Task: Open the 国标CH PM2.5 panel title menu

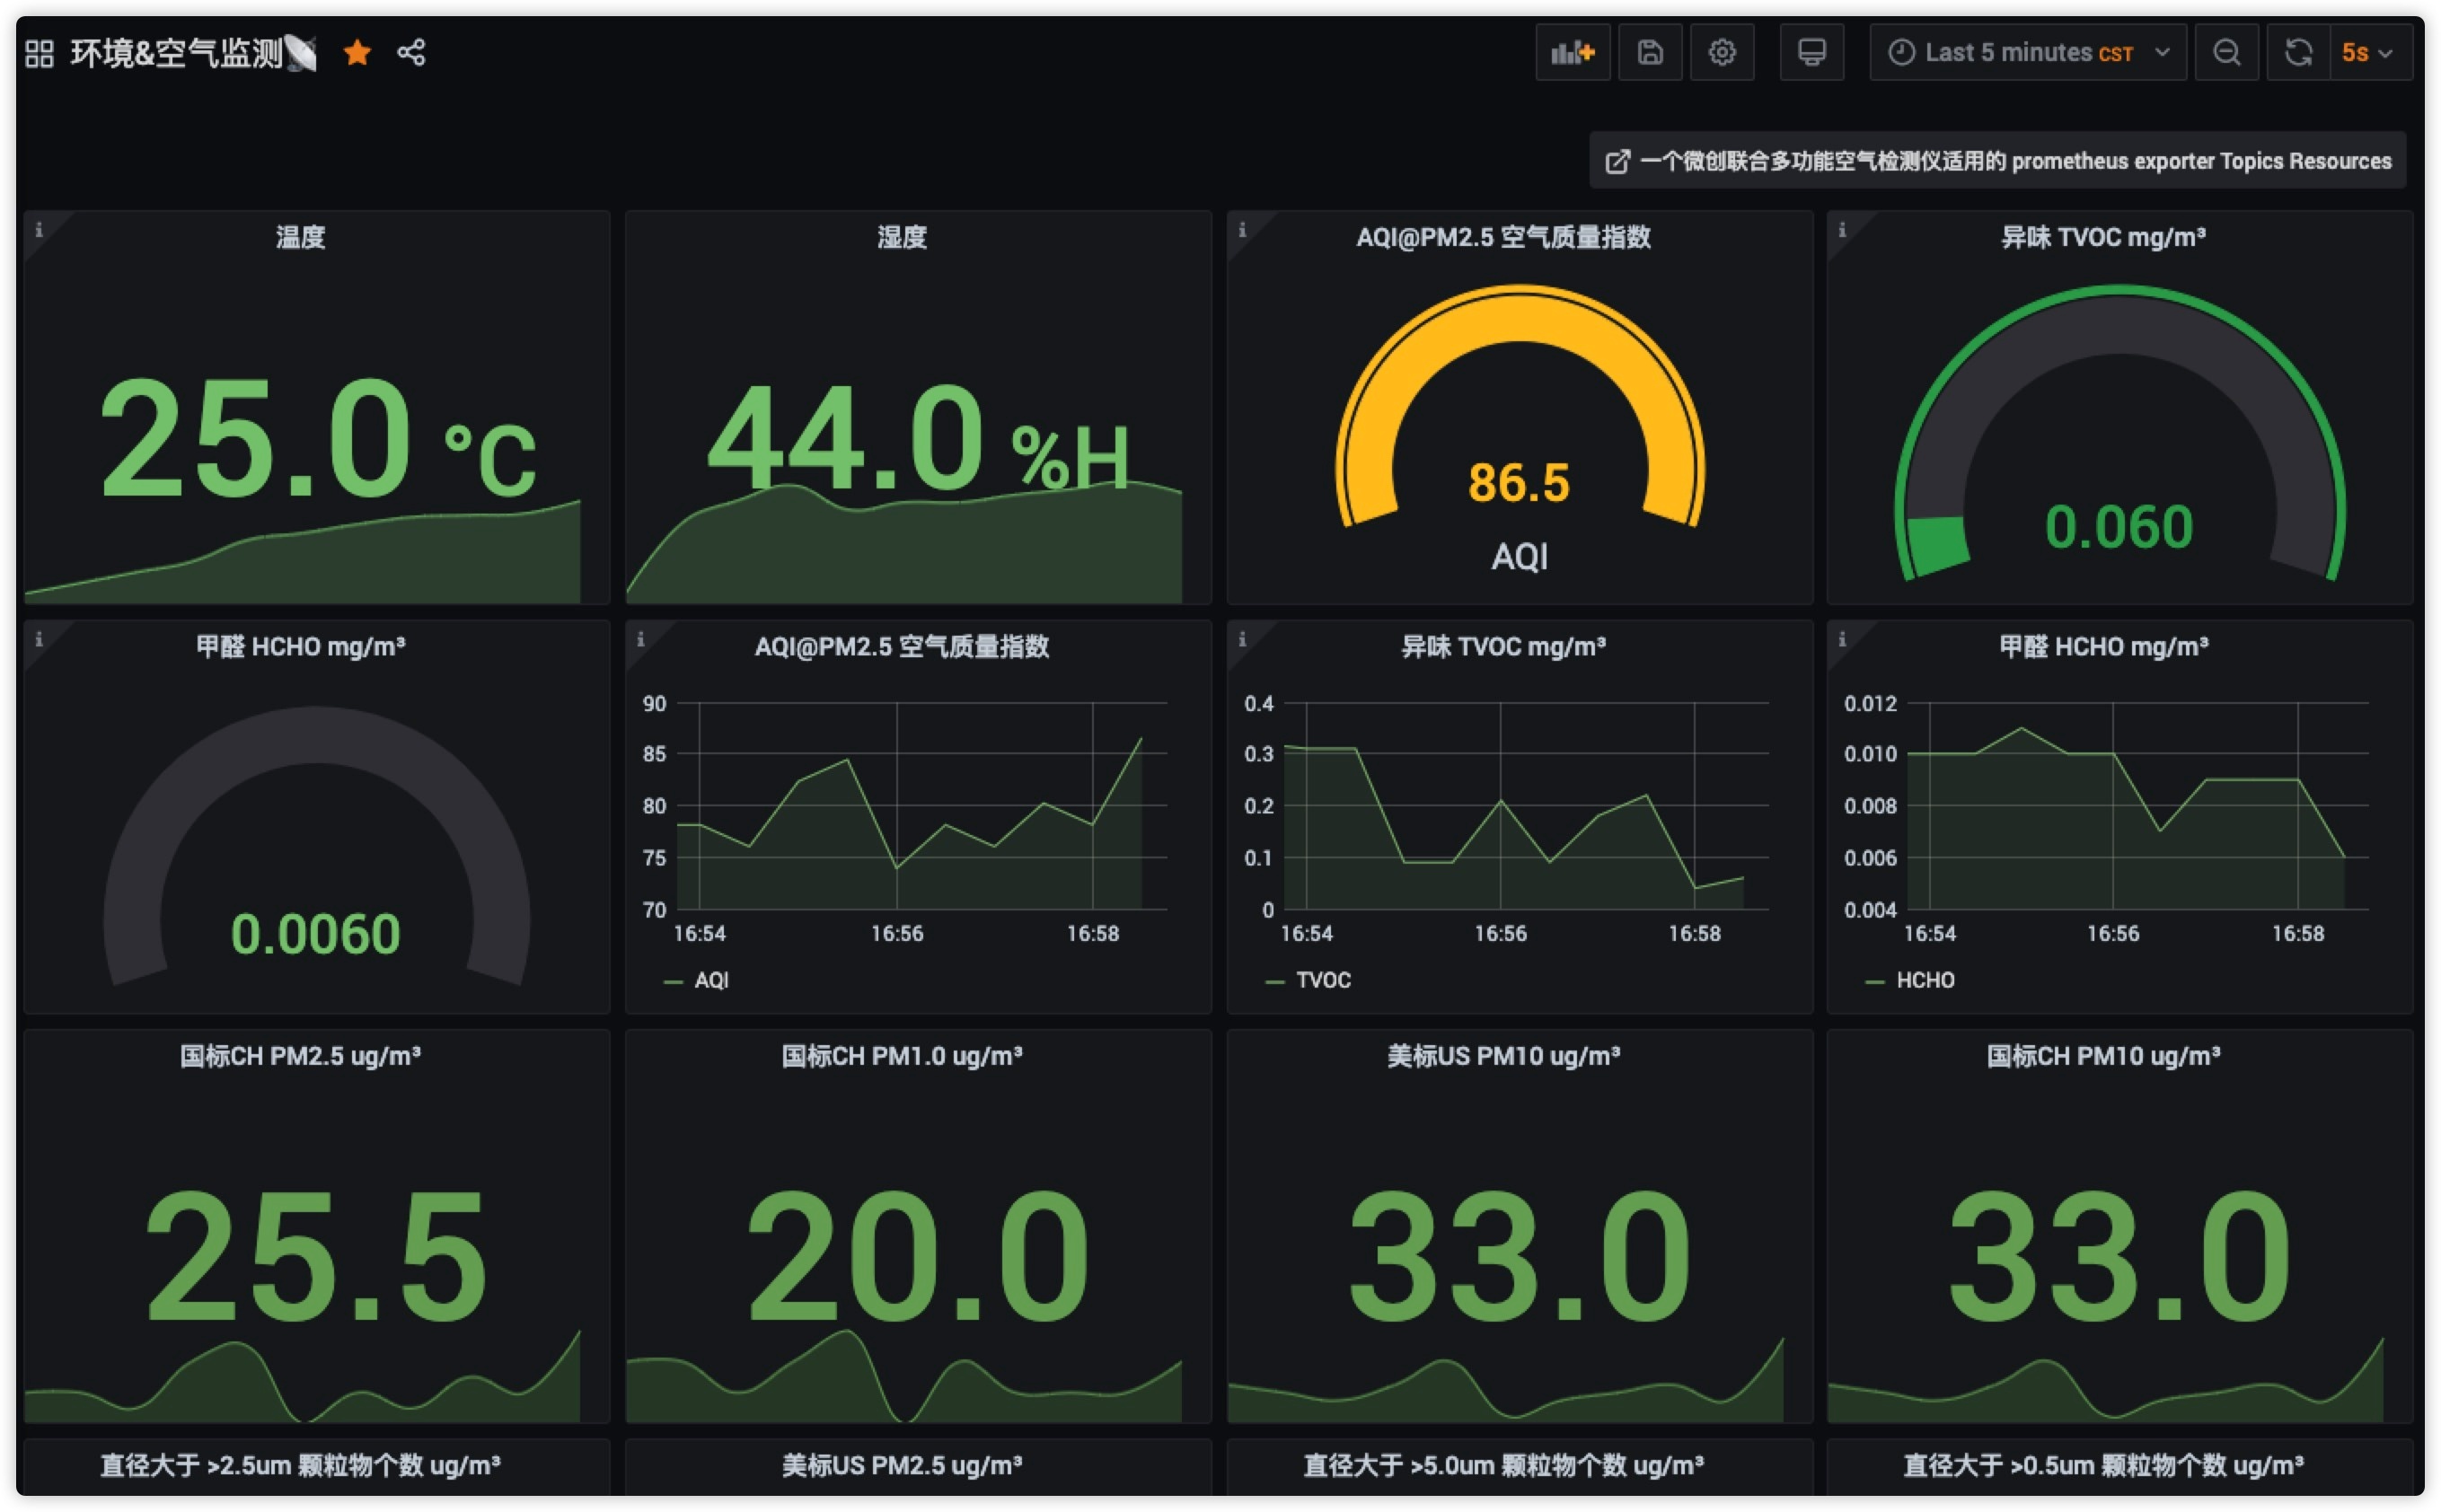Action: 300,1056
